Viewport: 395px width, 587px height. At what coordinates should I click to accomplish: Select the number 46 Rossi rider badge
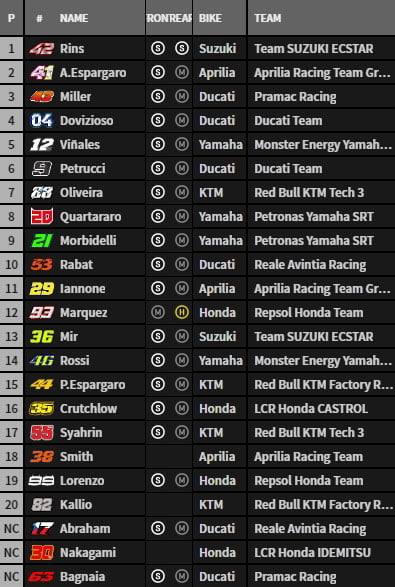coord(42,361)
